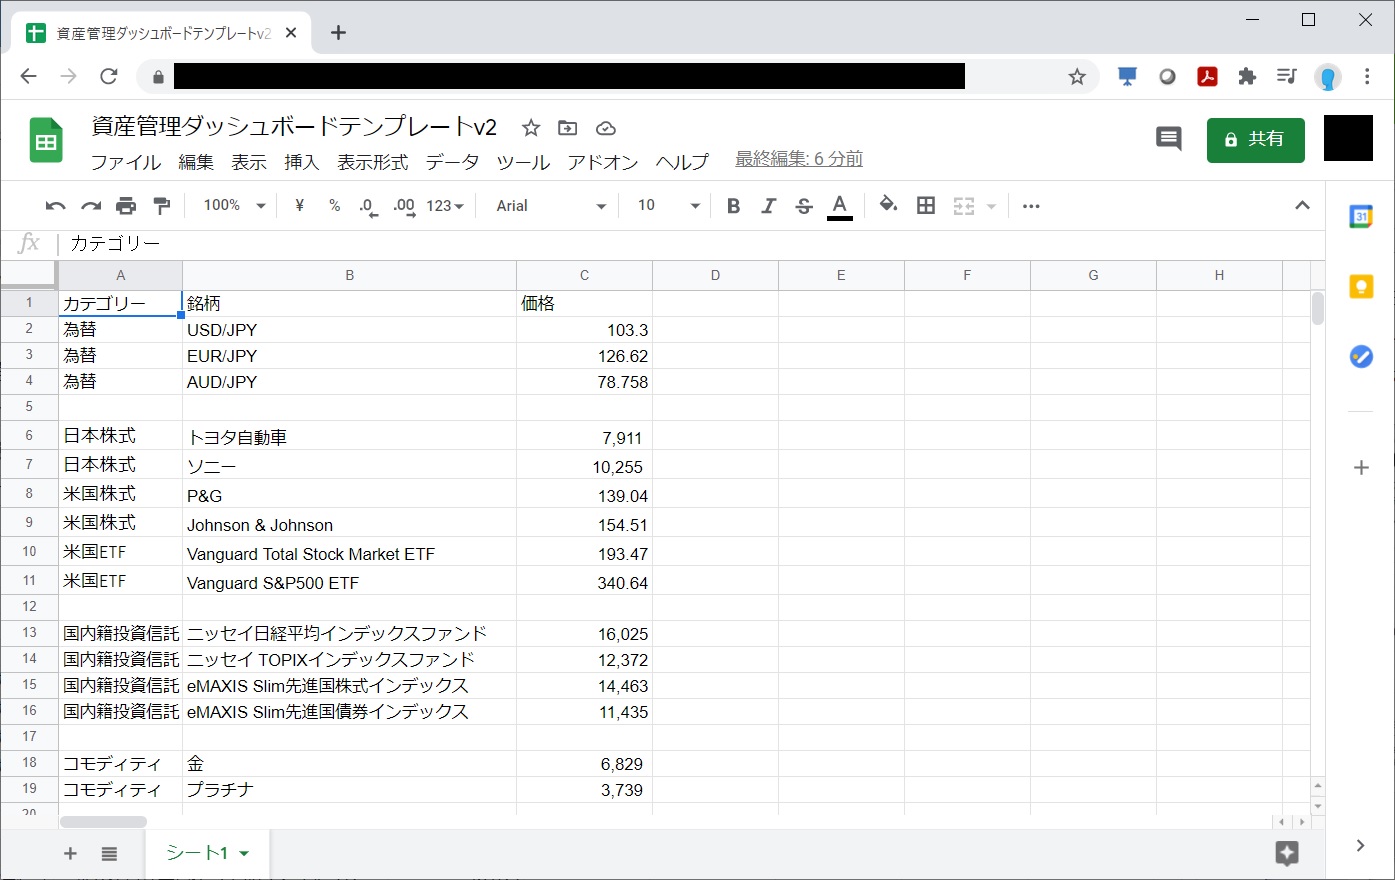
Task: Open revision history via 最終編集 link
Action: (797, 158)
